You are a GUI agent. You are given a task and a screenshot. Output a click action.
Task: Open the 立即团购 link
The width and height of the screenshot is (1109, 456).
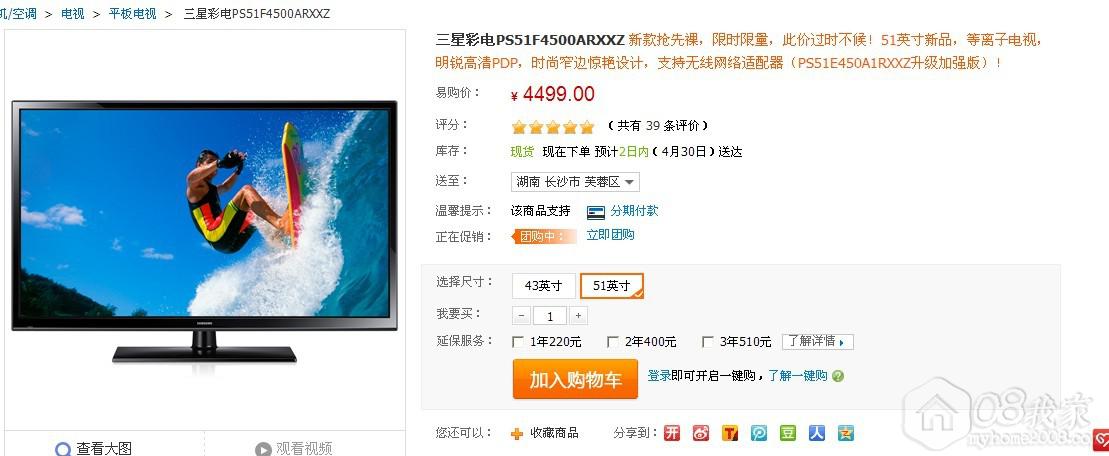tap(610, 235)
